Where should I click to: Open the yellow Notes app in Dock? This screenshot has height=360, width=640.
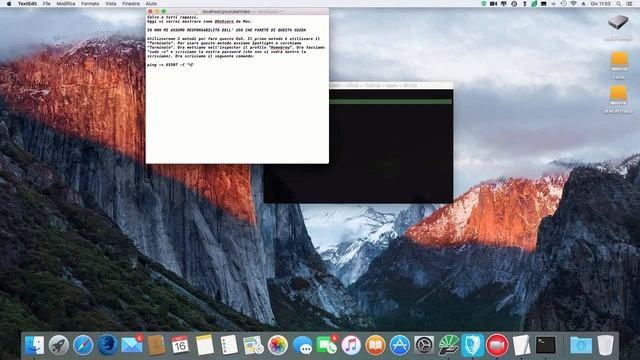click(204, 345)
